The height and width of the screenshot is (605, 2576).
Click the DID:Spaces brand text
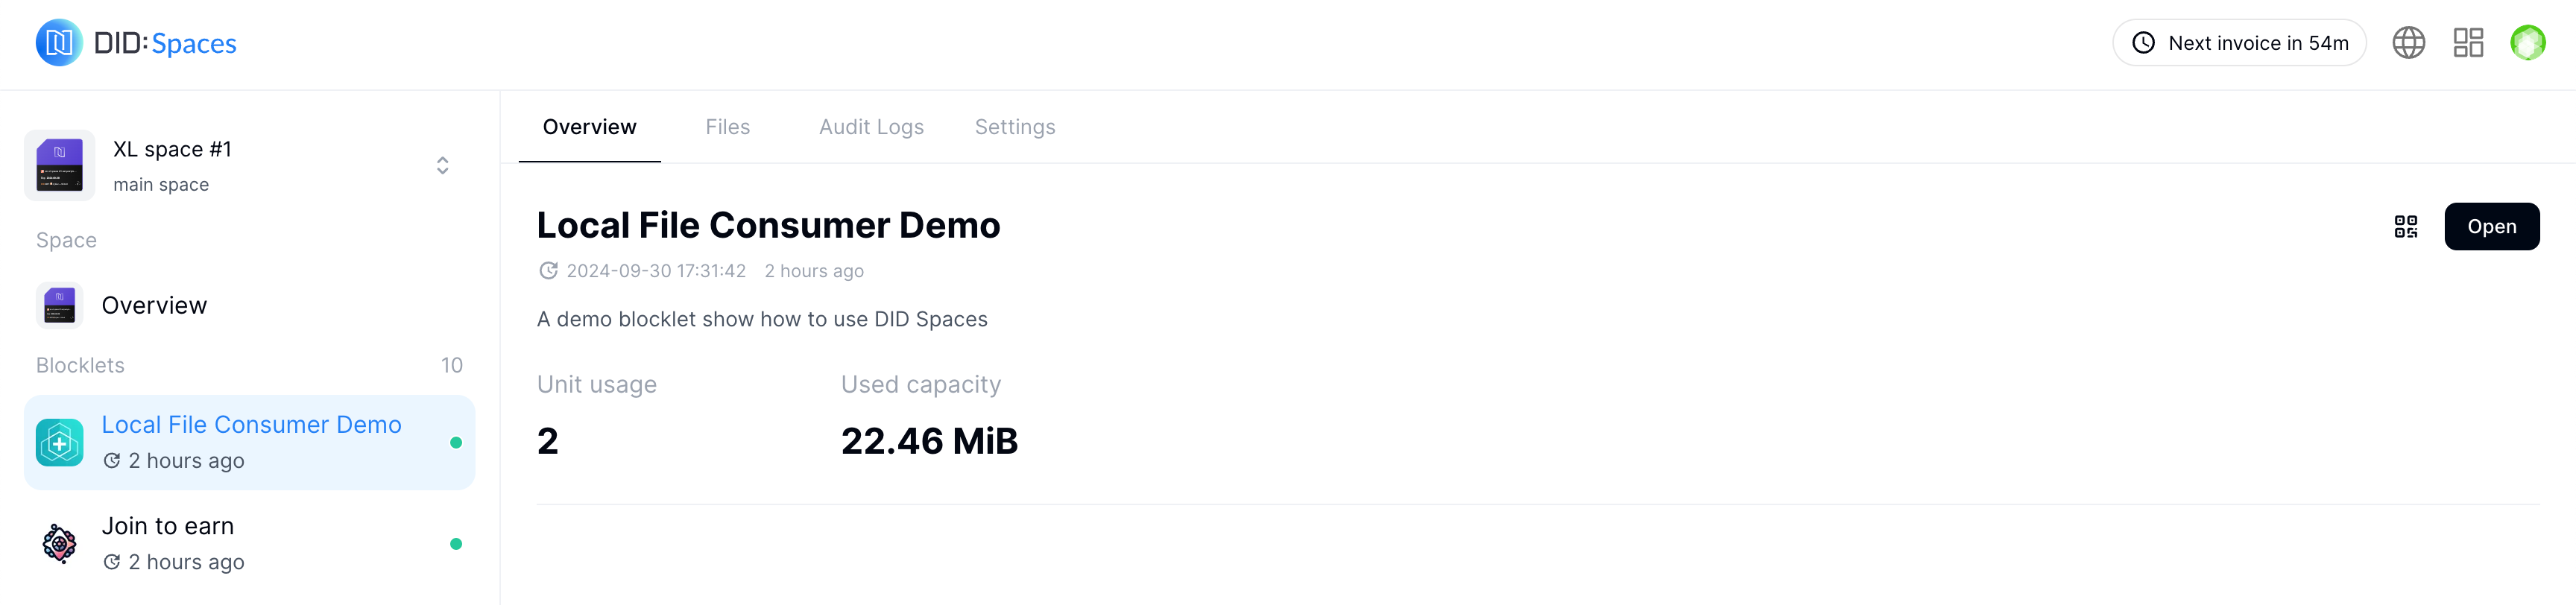coord(165,43)
